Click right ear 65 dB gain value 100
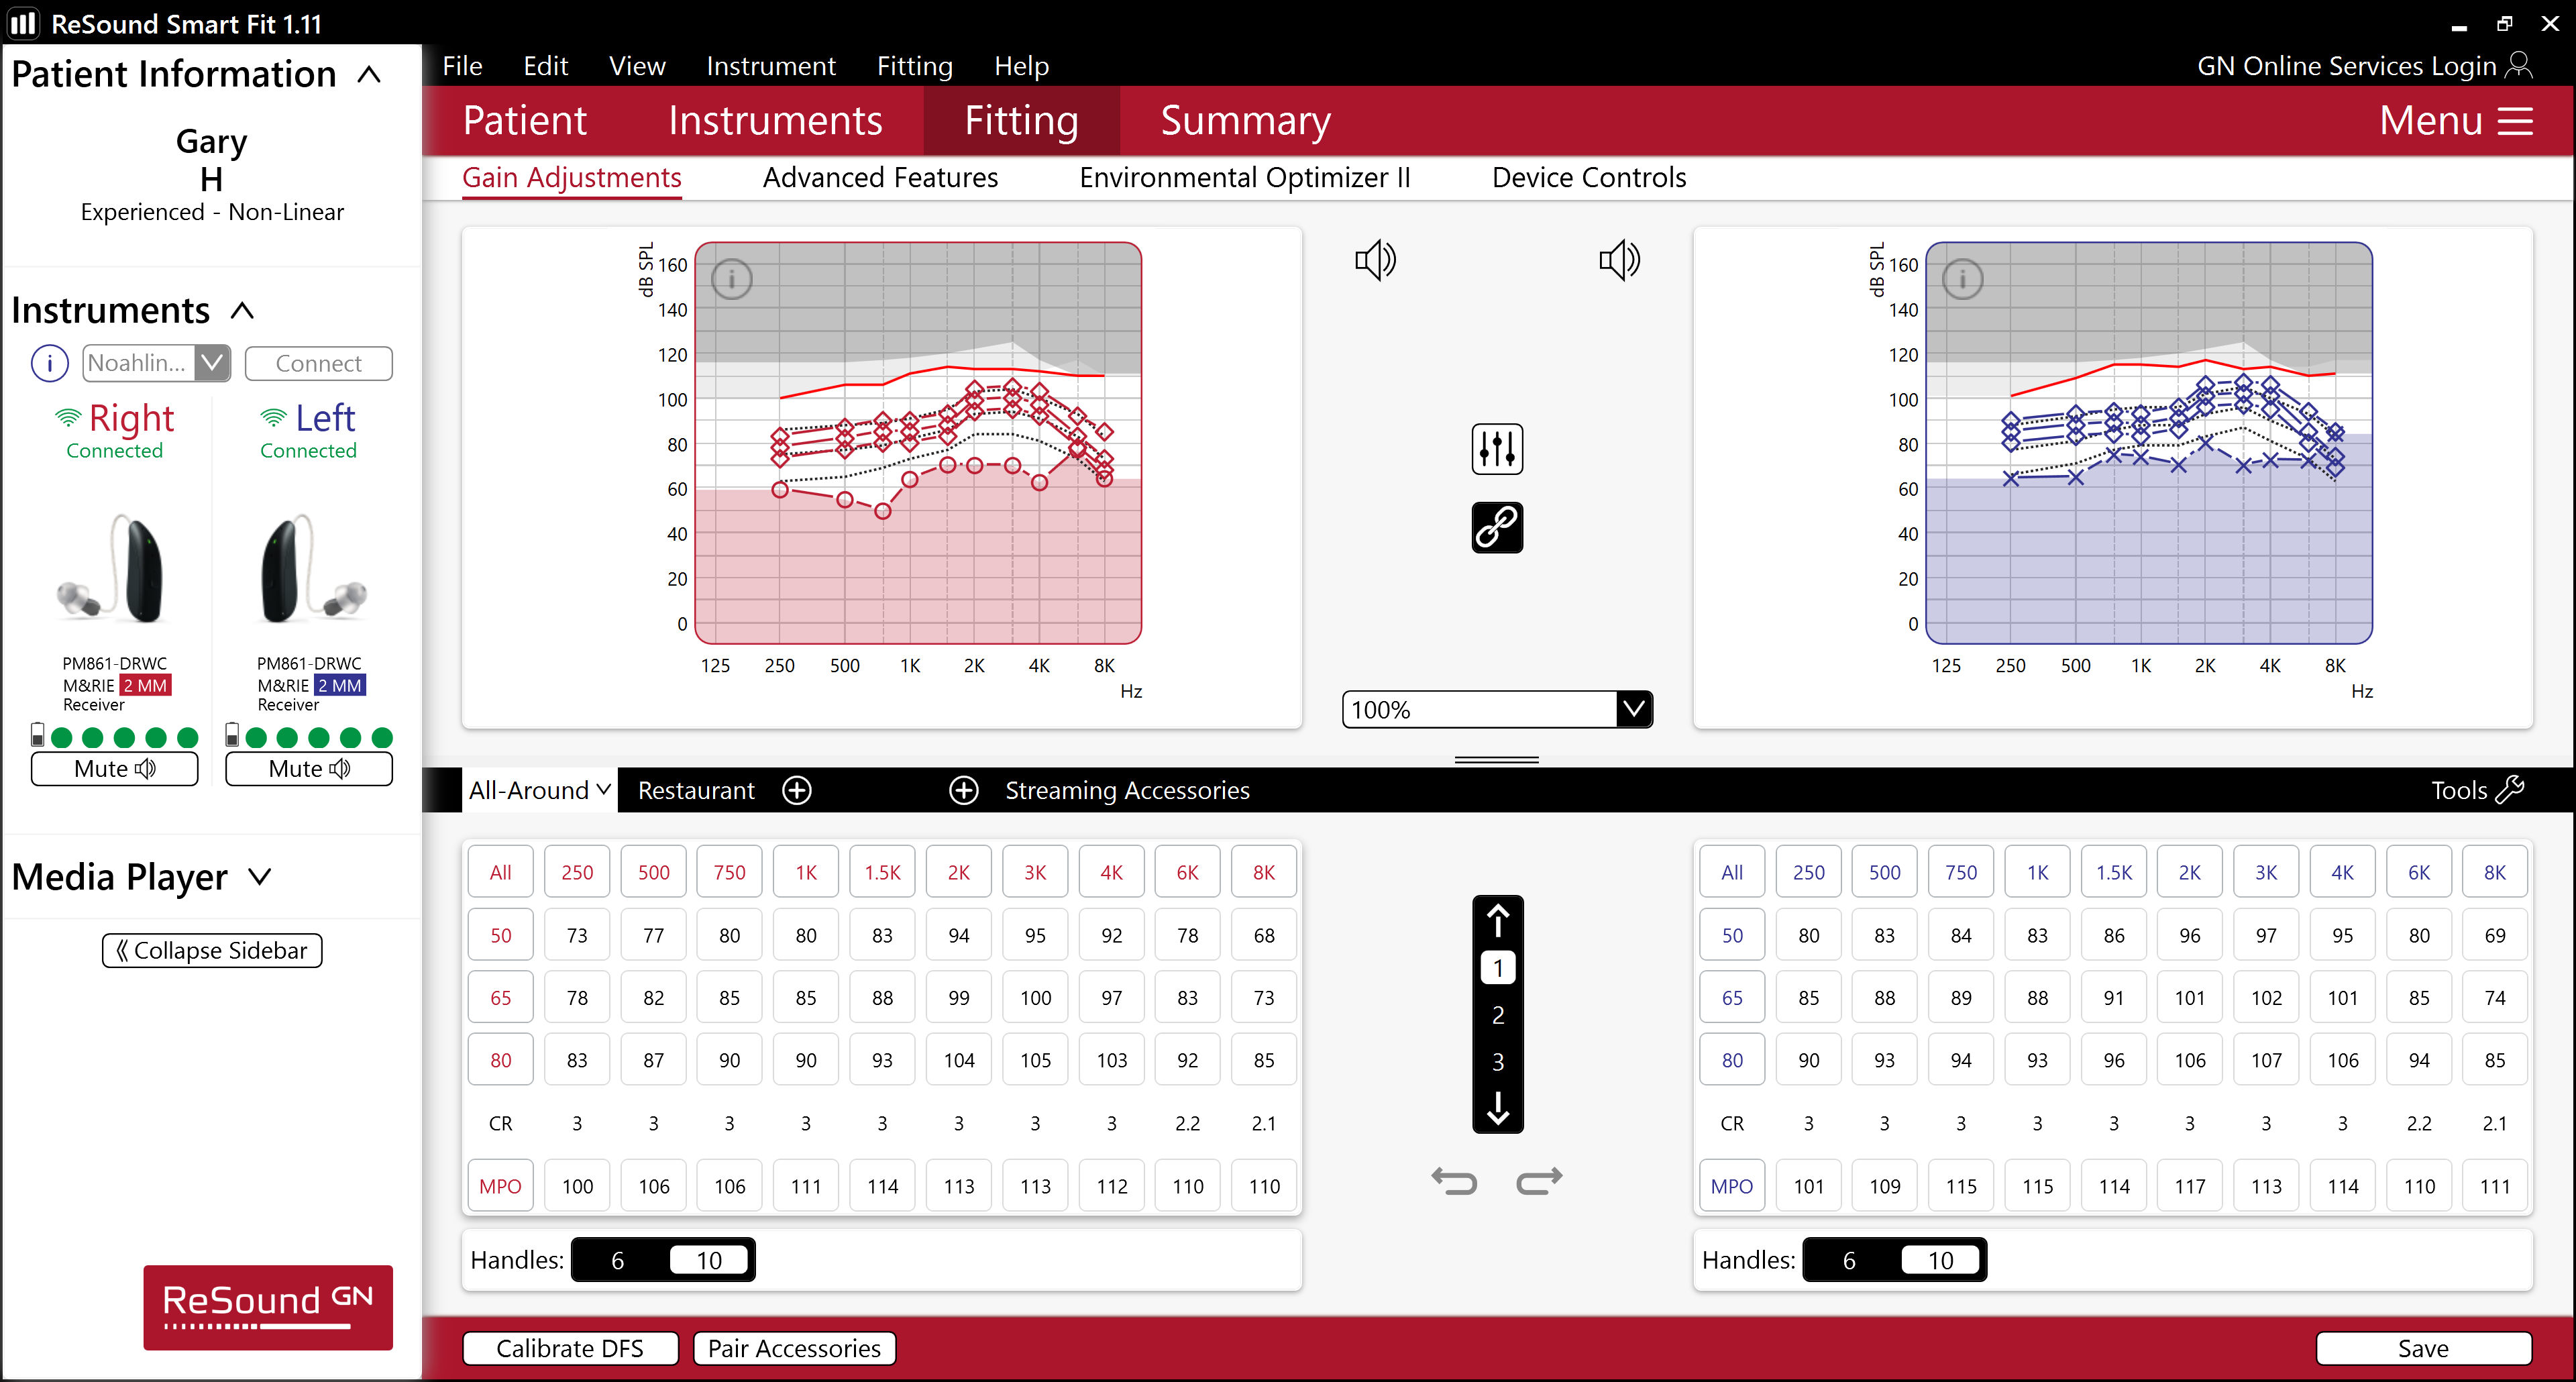The width and height of the screenshot is (2576, 1382). pos(1035,997)
